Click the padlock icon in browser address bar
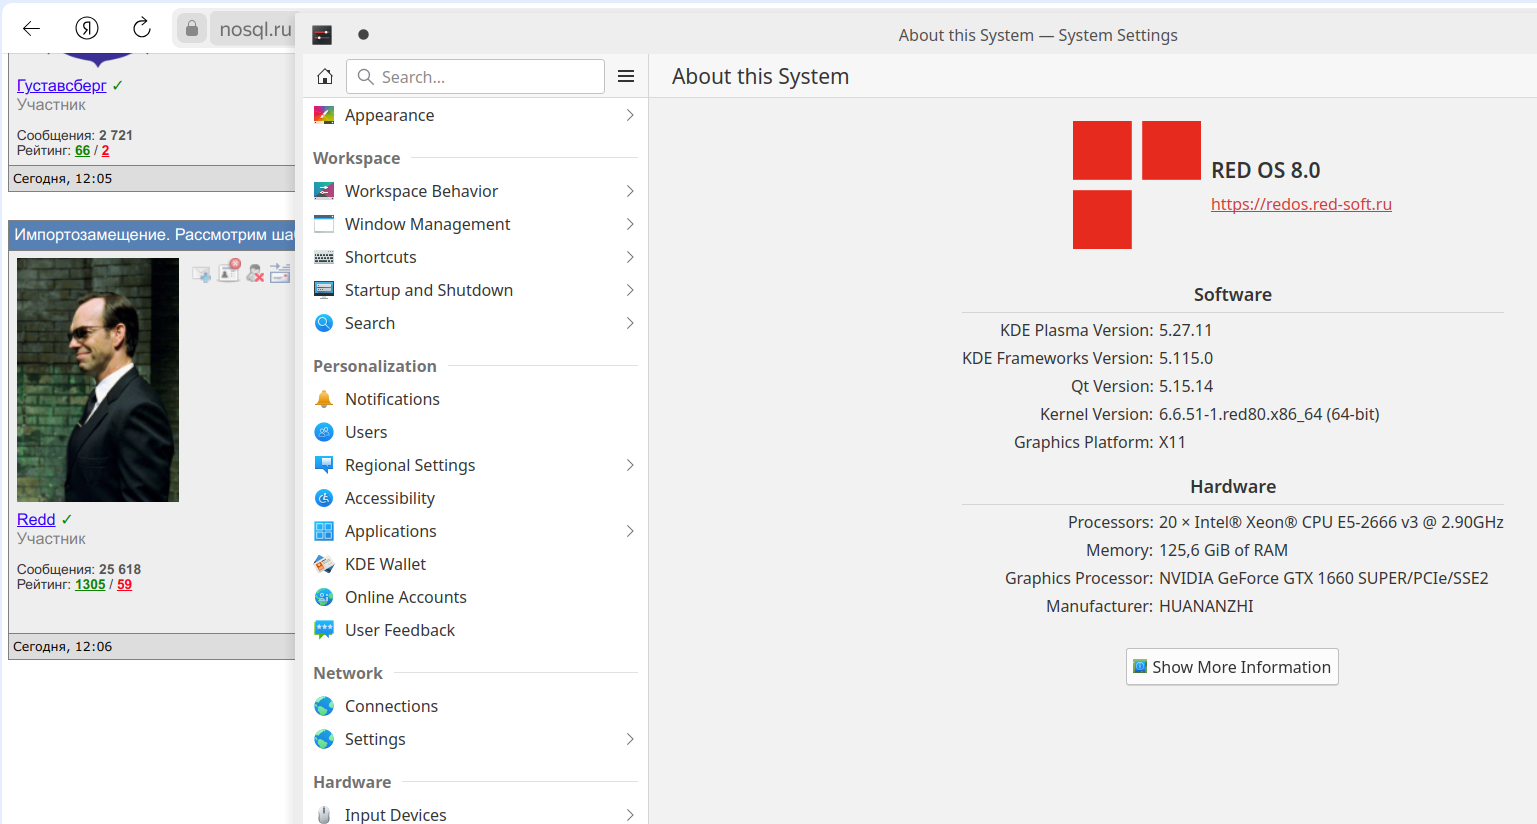The width and height of the screenshot is (1537, 824). click(x=192, y=29)
